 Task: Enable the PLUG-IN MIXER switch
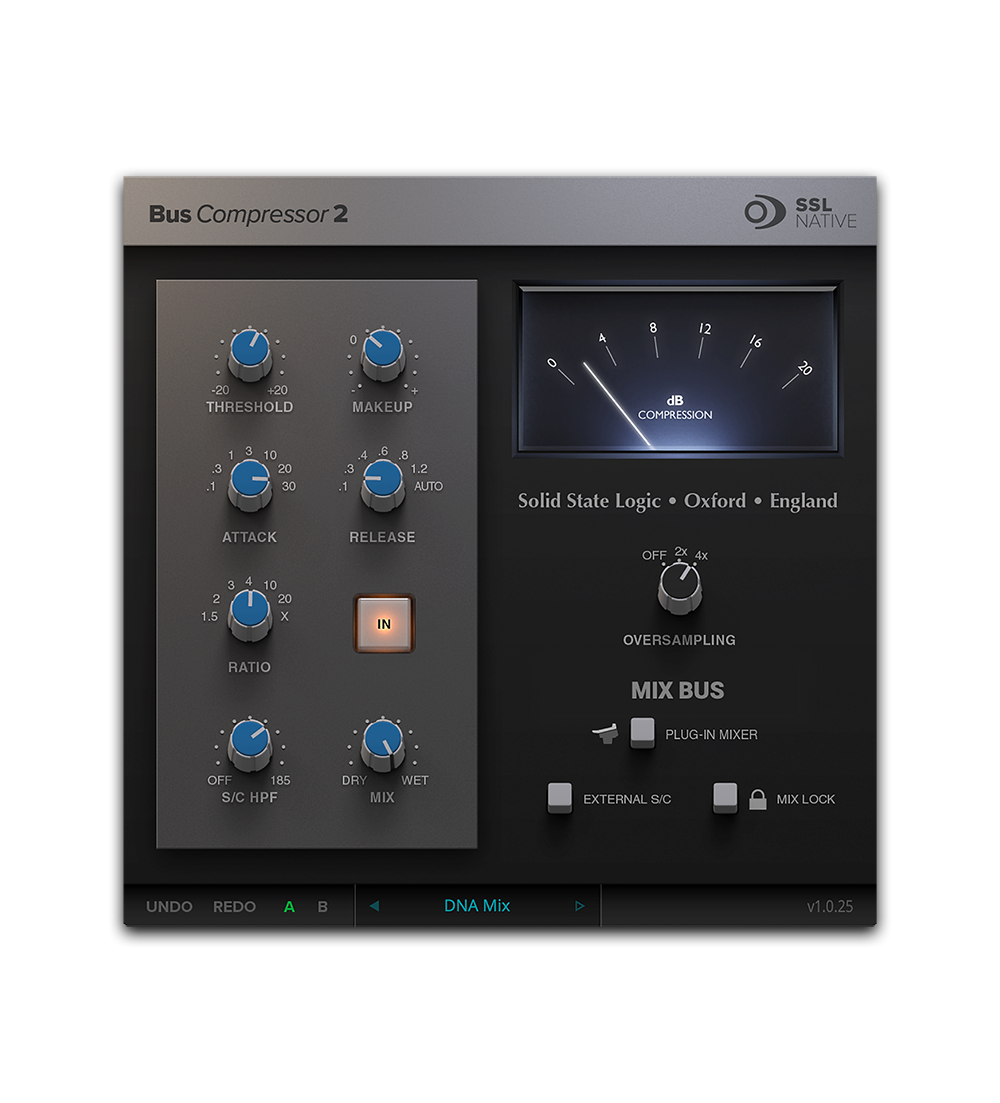coord(641,733)
